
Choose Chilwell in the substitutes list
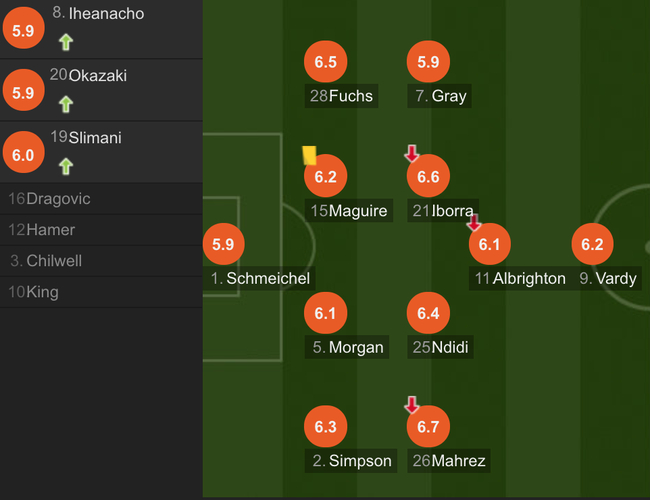coord(46,261)
